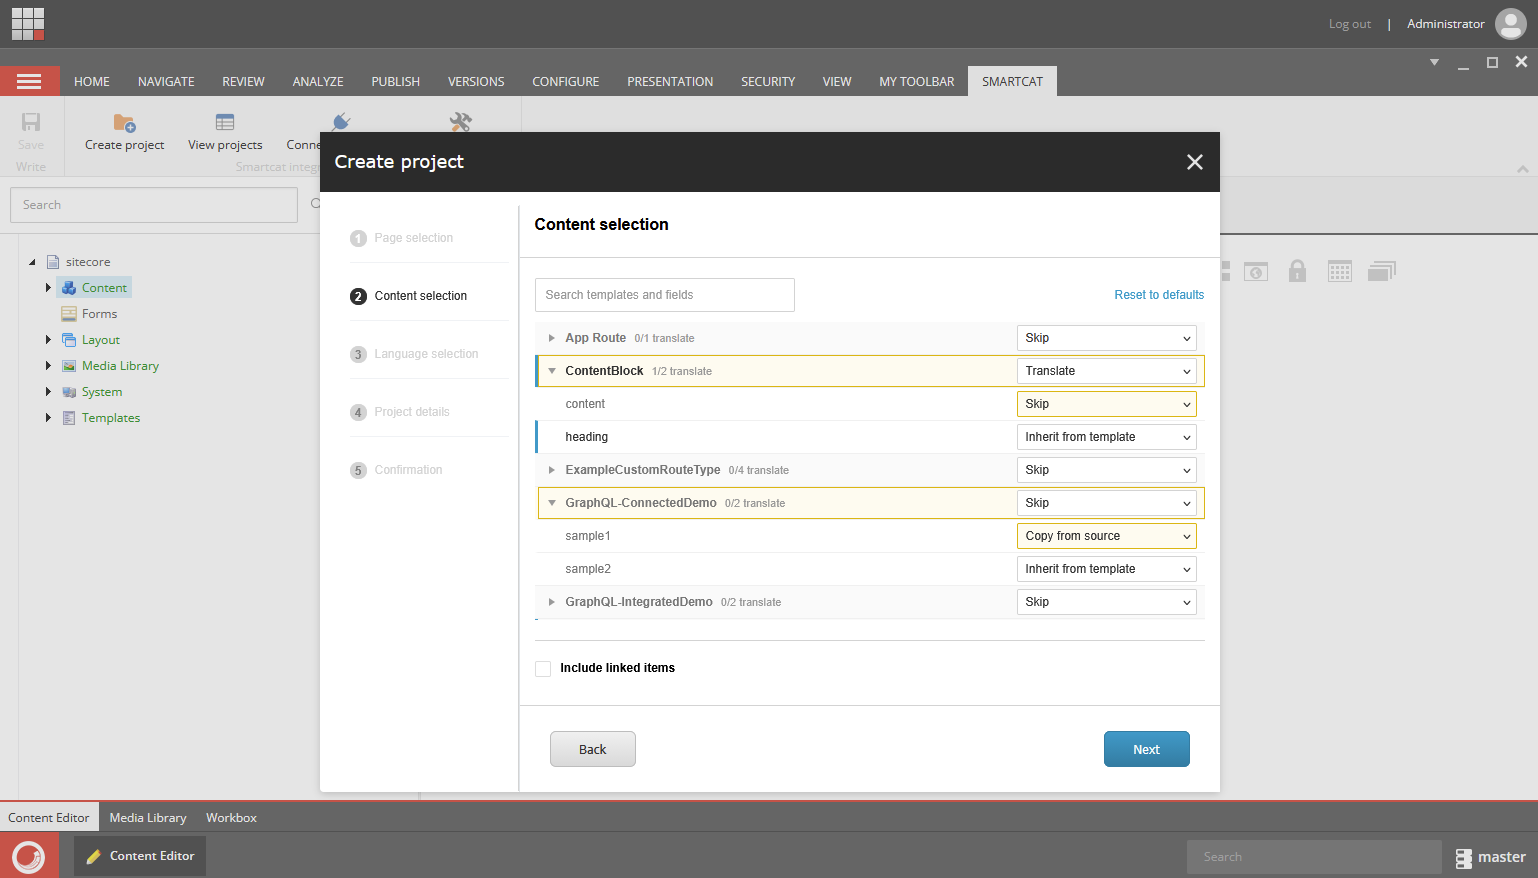Click the Language selection wizard step
1538x878 pixels.
[414, 354]
